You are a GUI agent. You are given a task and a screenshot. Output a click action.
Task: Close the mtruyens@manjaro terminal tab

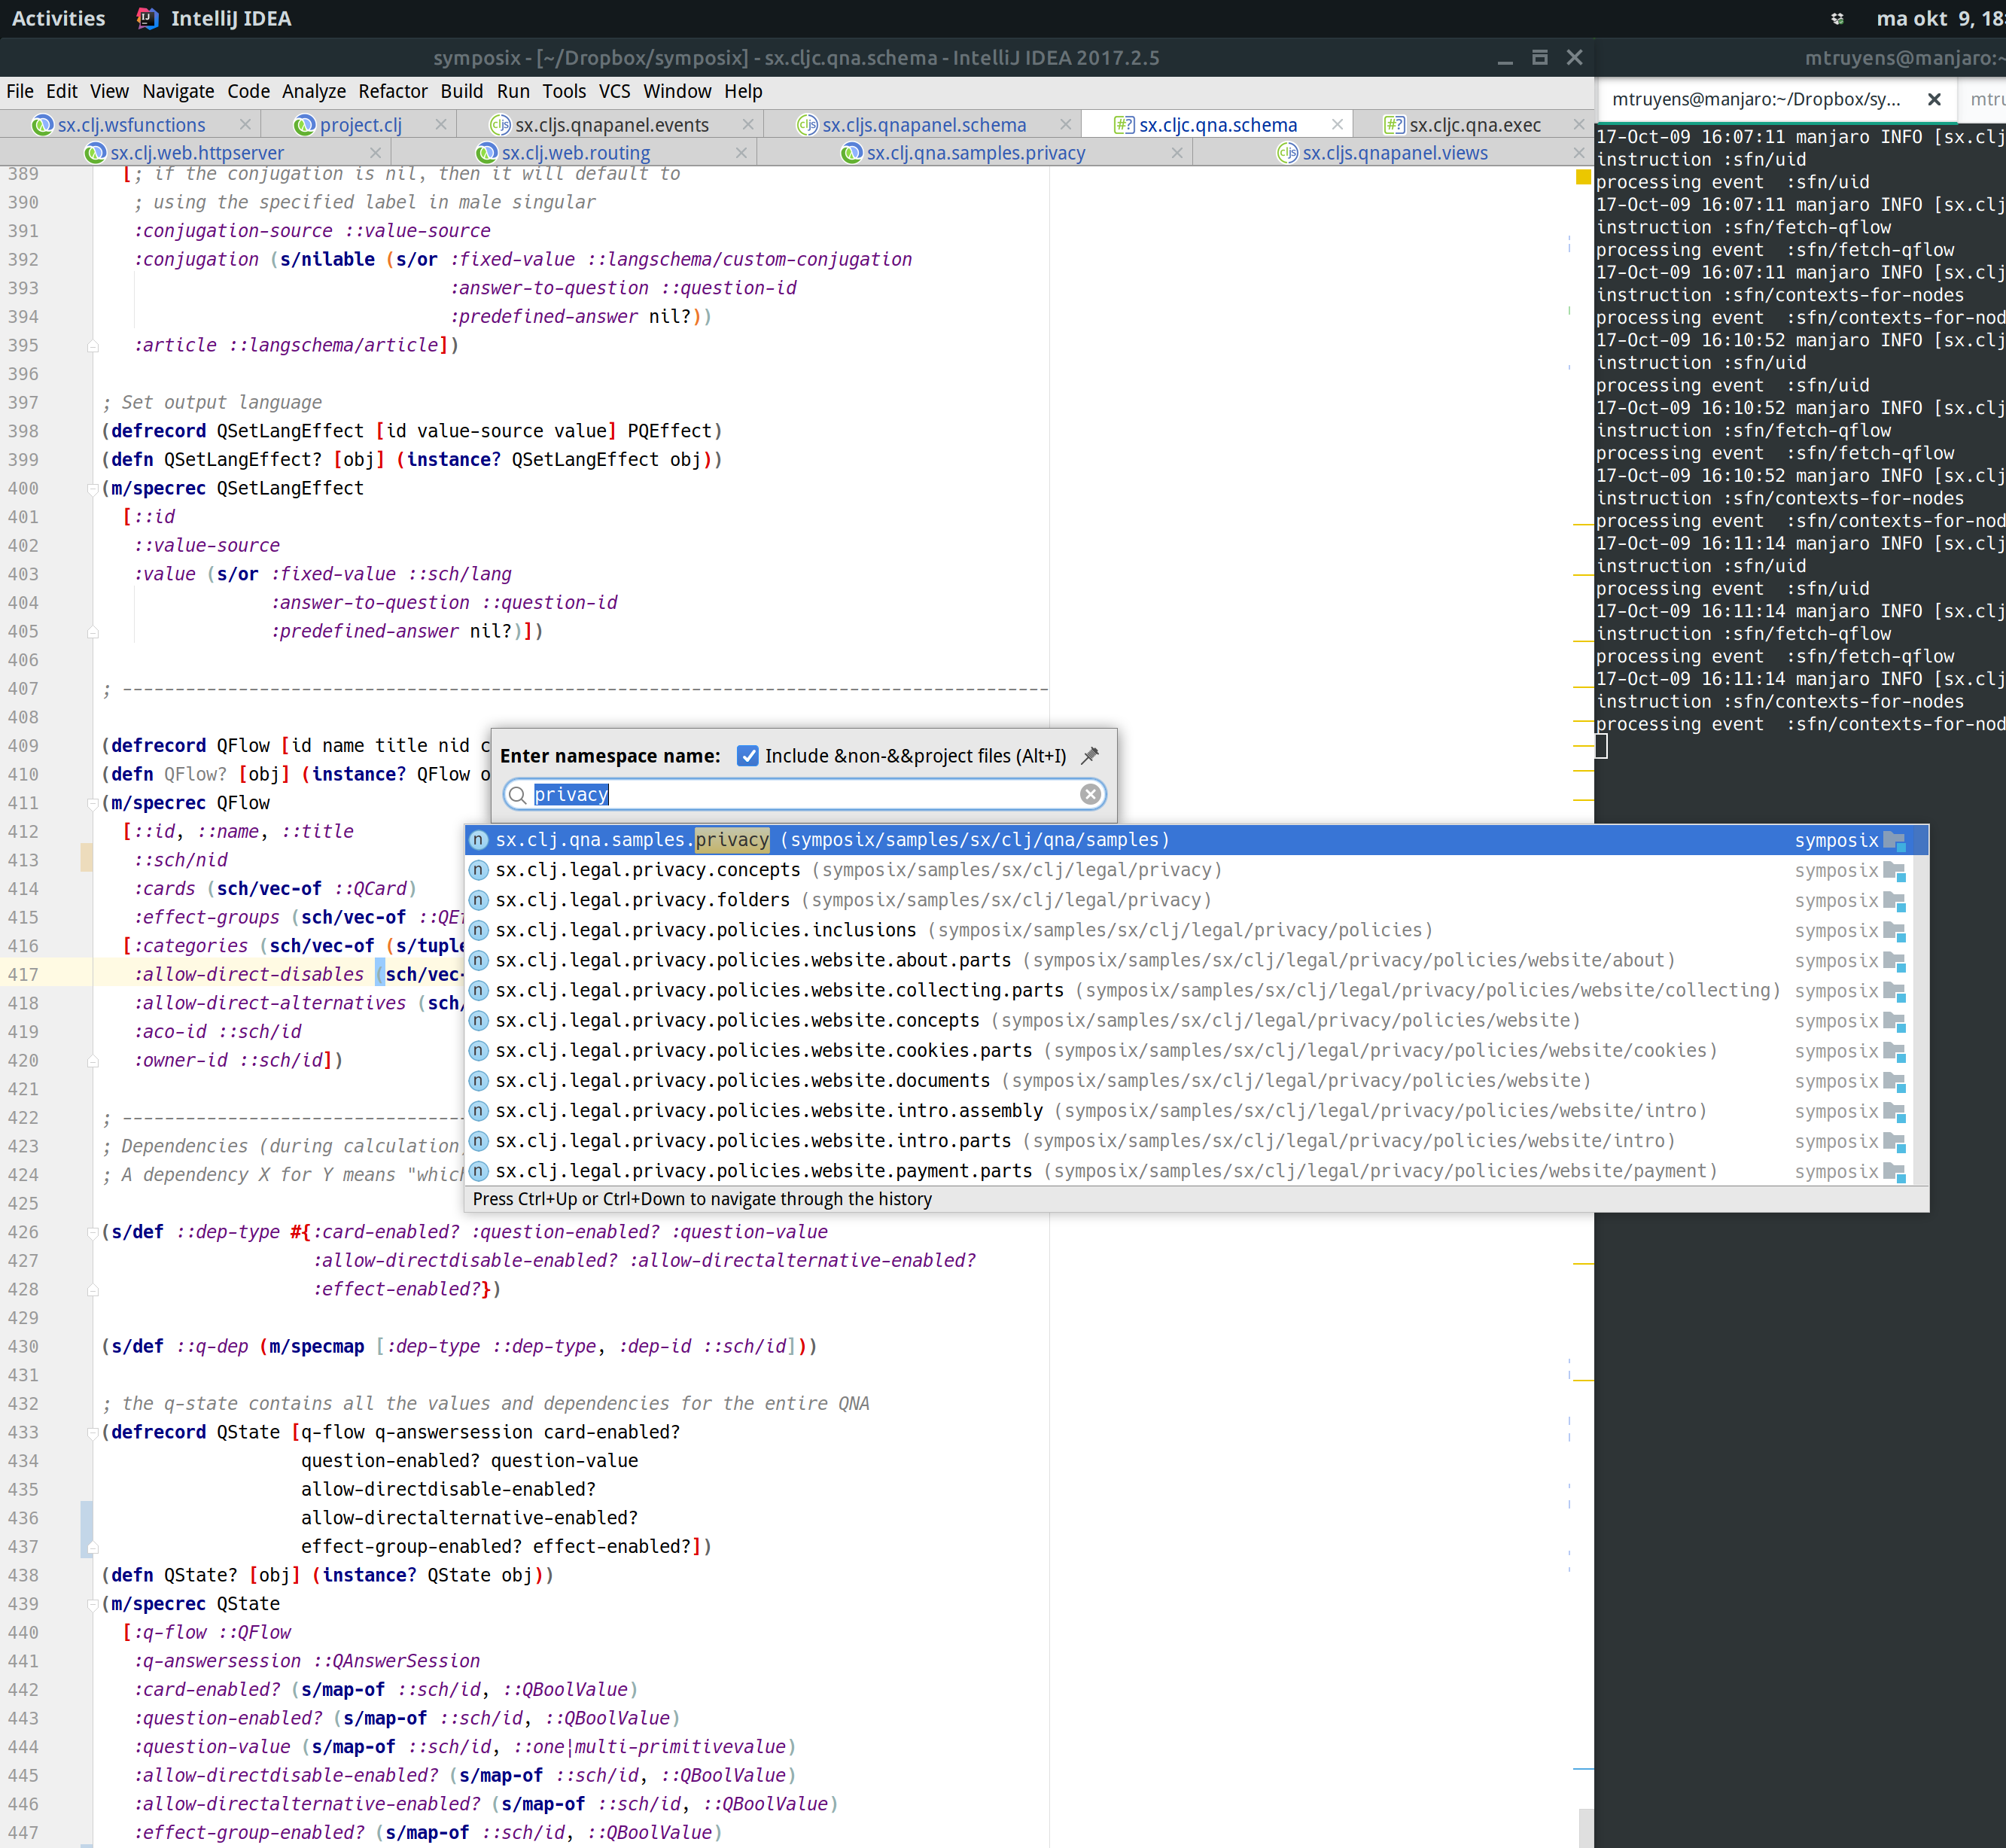[x=1932, y=99]
